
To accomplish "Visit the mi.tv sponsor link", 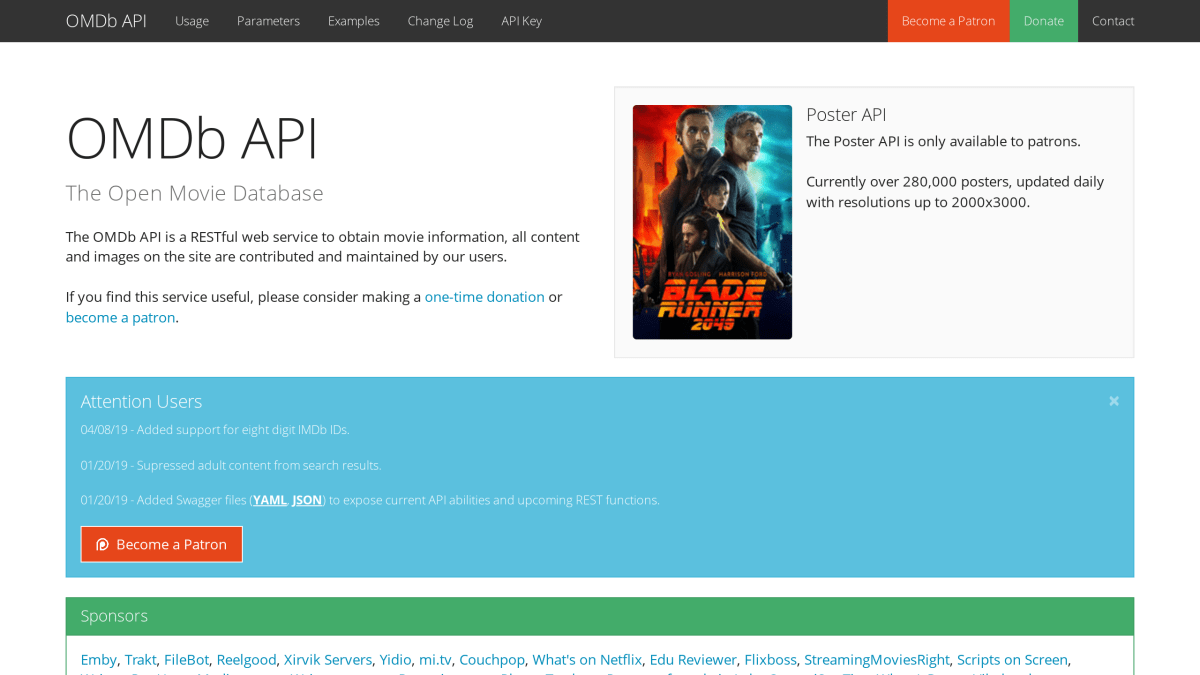I will [435, 660].
